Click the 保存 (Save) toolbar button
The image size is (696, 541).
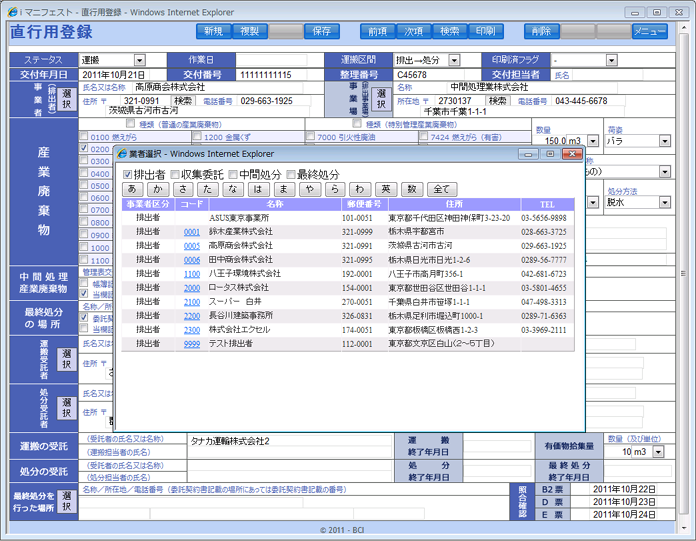[x=322, y=32]
